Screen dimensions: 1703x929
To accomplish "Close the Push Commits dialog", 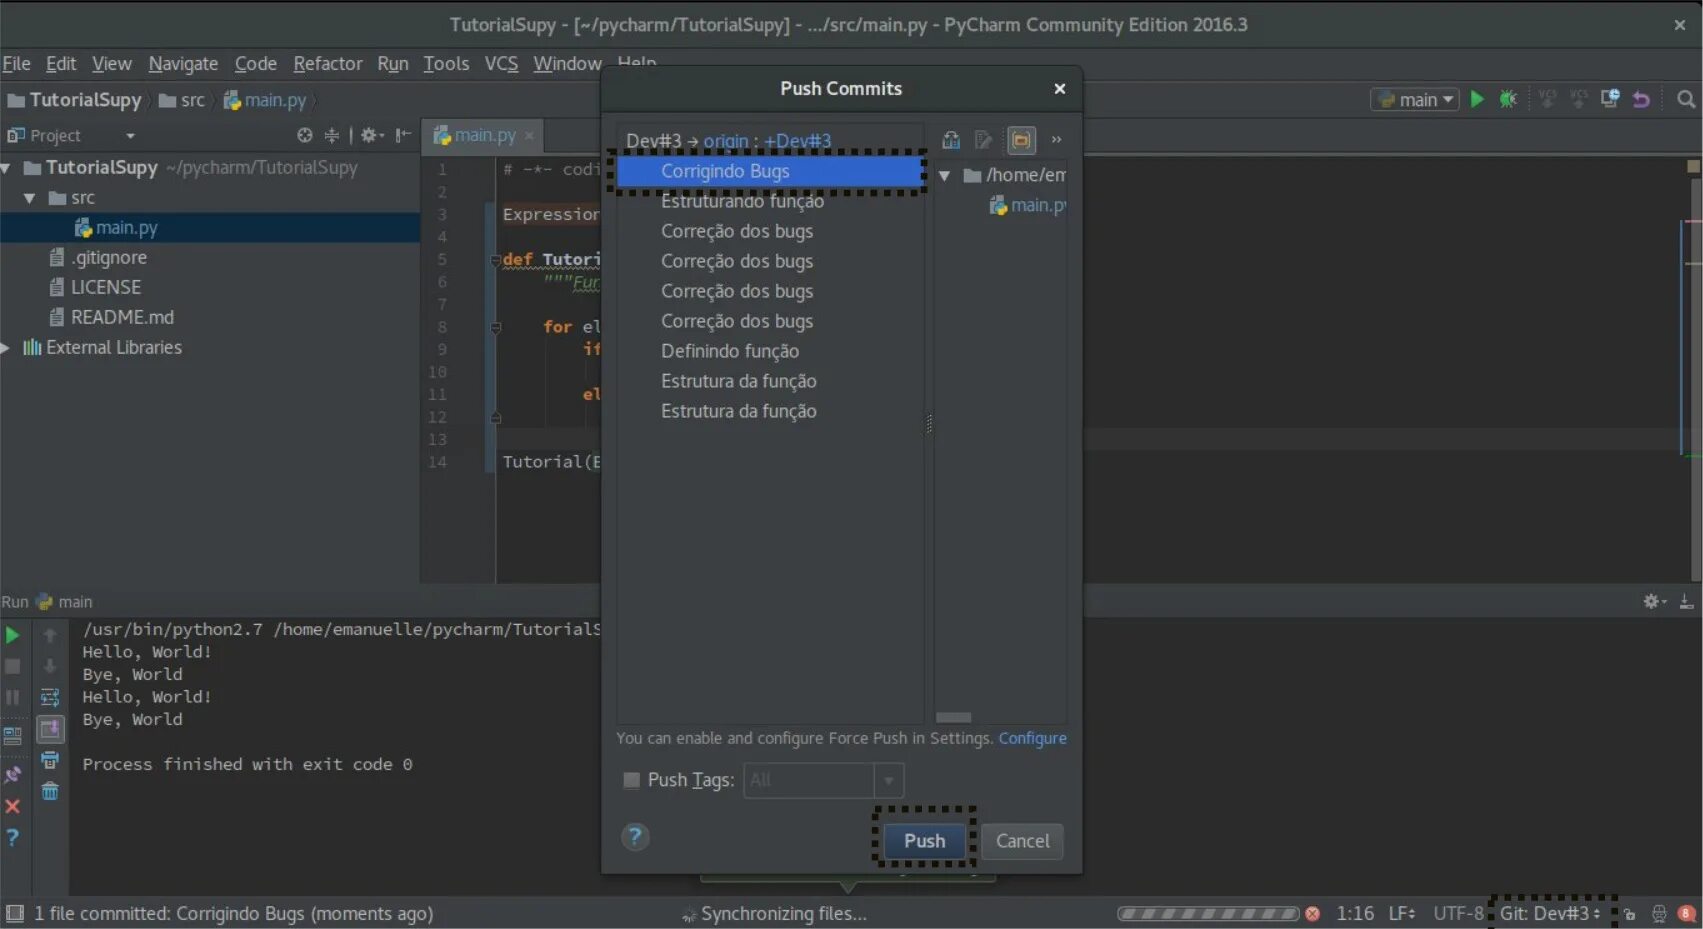I will click(1059, 89).
